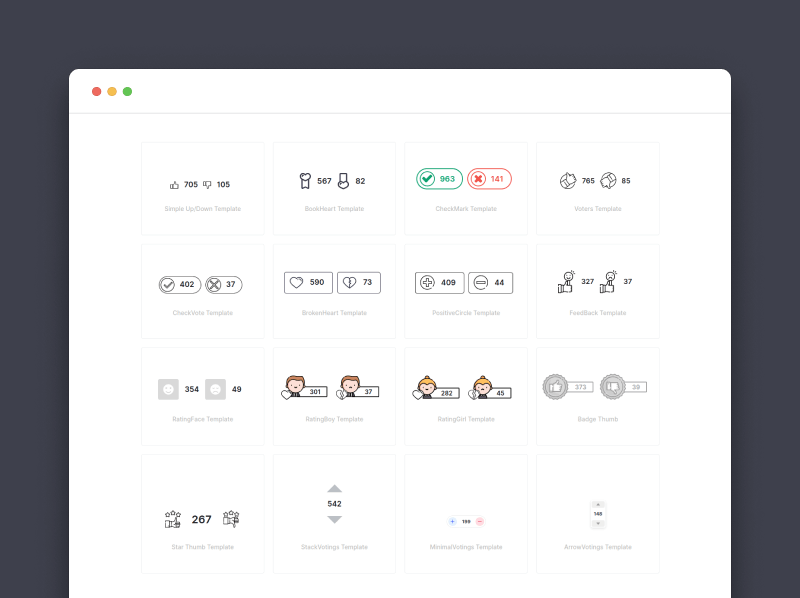Click the thumbs-down badge showing 39
Screen dimensions: 800x598
pos(623,387)
